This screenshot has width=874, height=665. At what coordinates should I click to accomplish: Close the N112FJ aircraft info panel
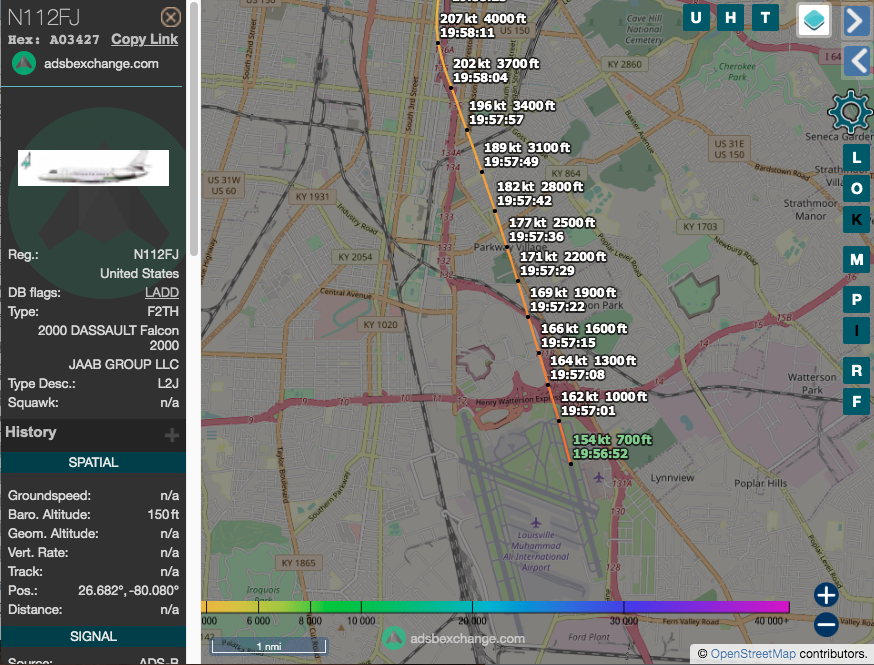tap(171, 17)
